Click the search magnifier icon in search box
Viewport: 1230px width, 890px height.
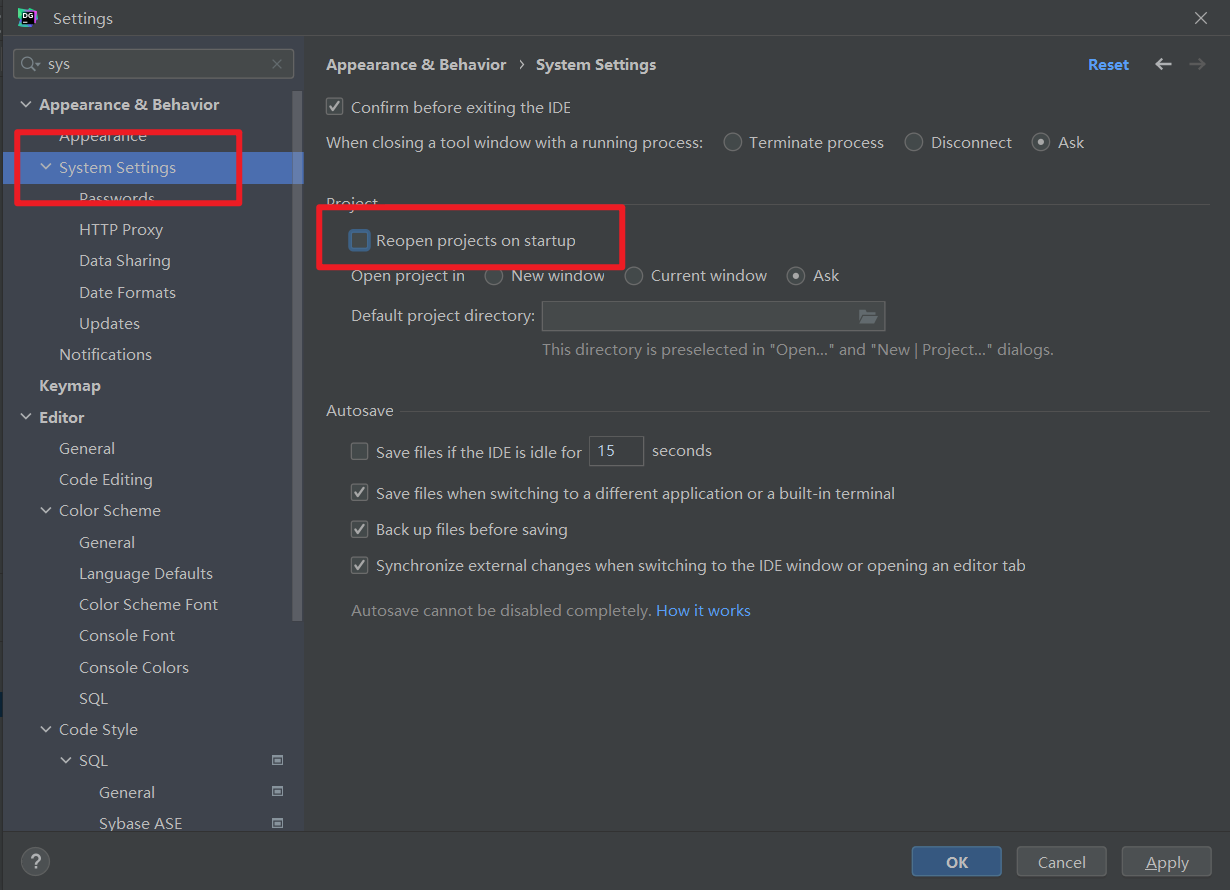[30, 64]
